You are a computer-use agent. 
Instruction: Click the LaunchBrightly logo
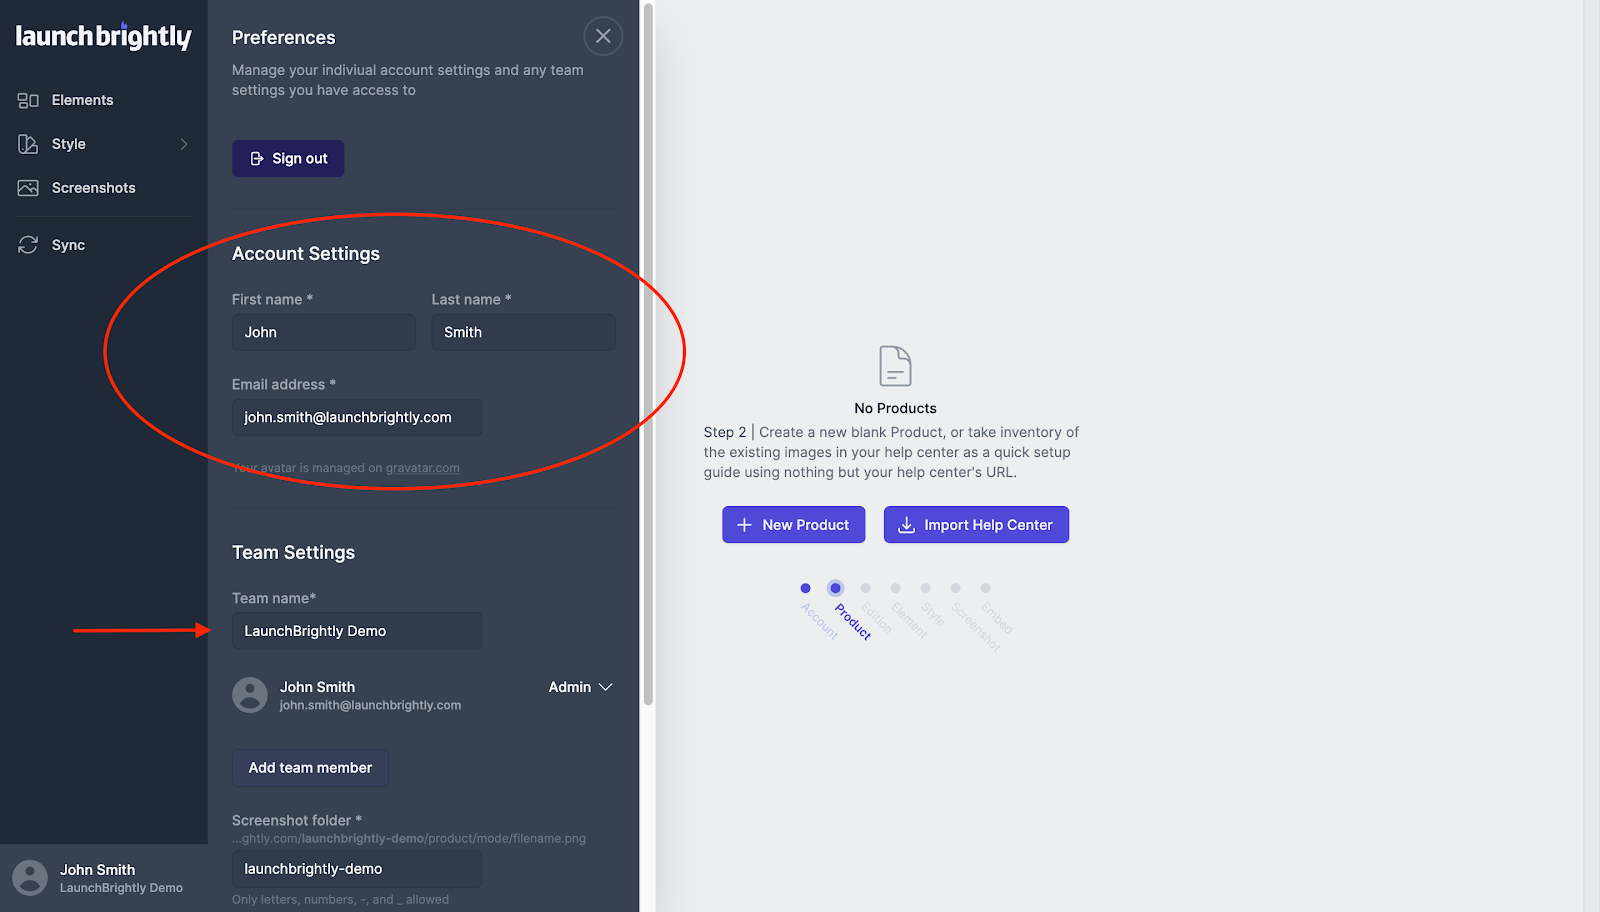pyautogui.click(x=103, y=37)
